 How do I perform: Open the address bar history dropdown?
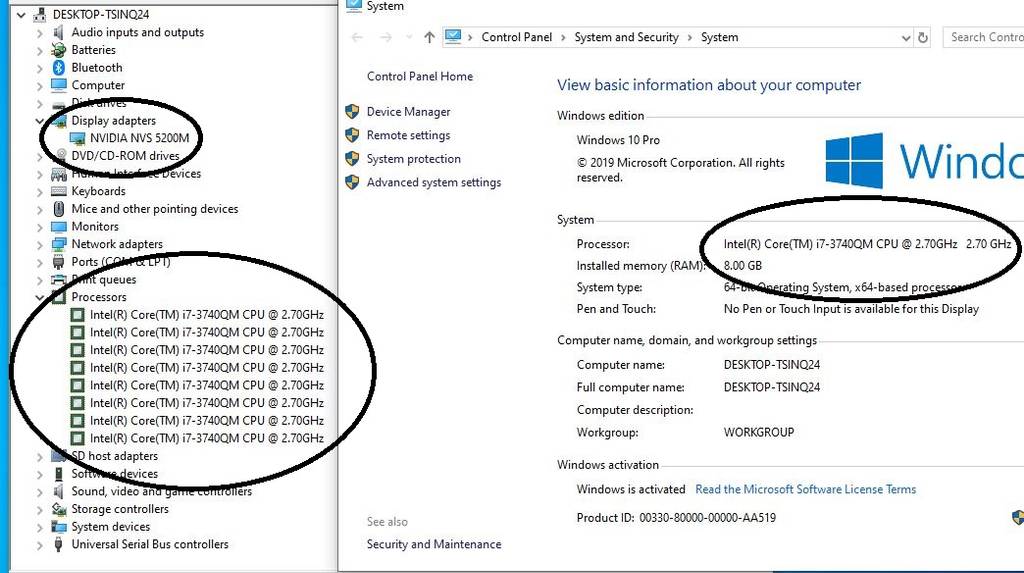(x=906, y=38)
